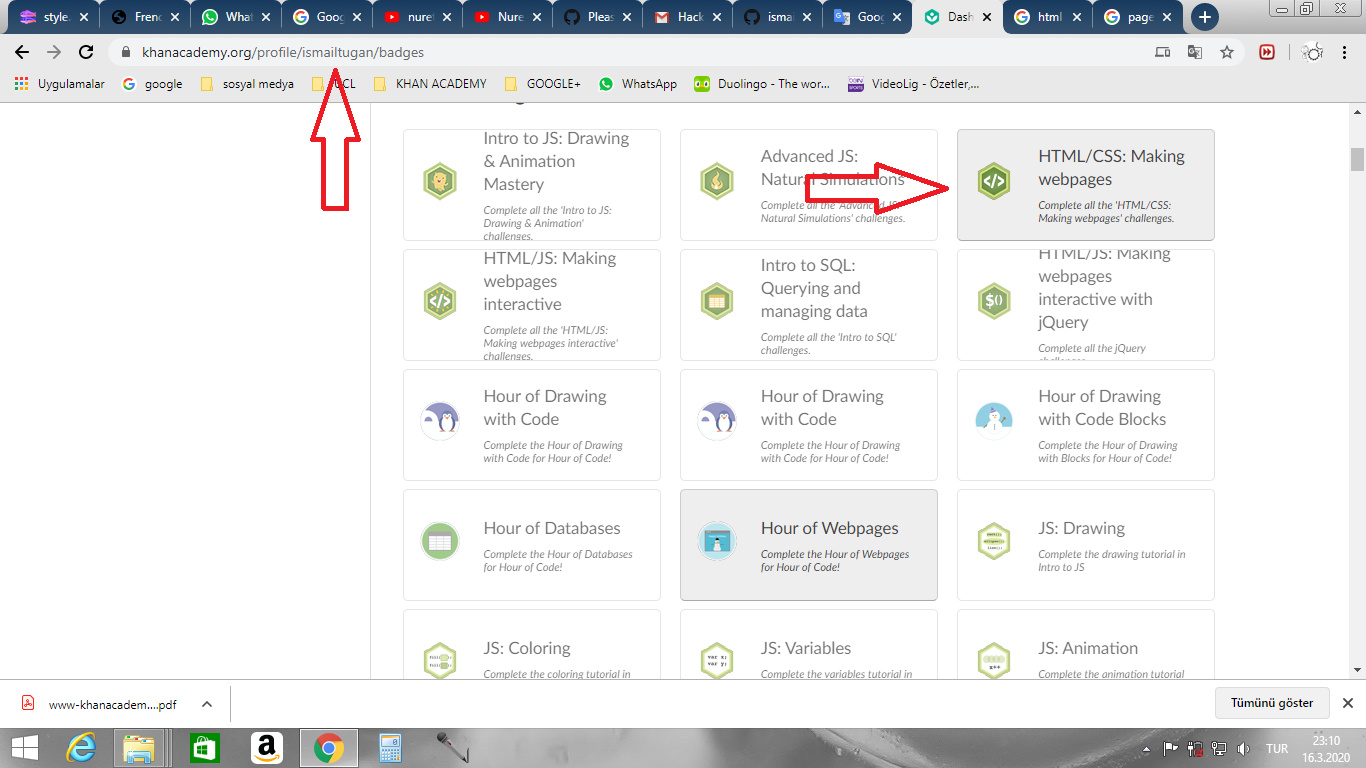The width and height of the screenshot is (1366, 768).
Task: Click the volume icon in system tray
Action: pyautogui.click(x=1243, y=748)
